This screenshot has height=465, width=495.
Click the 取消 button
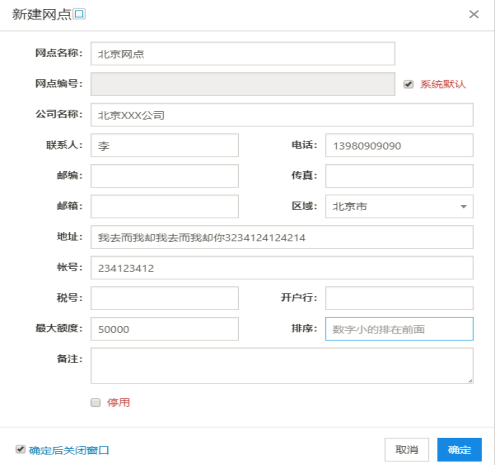pyautogui.click(x=407, y=450)
